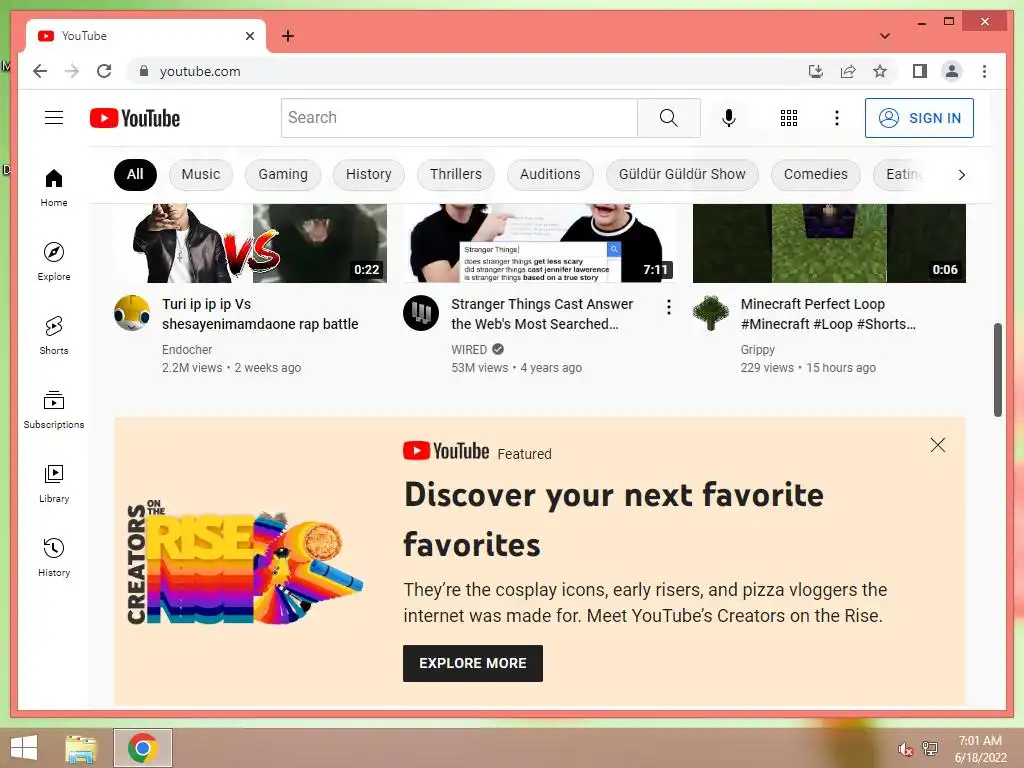
Task: Open the taskbar clock showing 7:01 AM
Action: (x=980, y=749)
